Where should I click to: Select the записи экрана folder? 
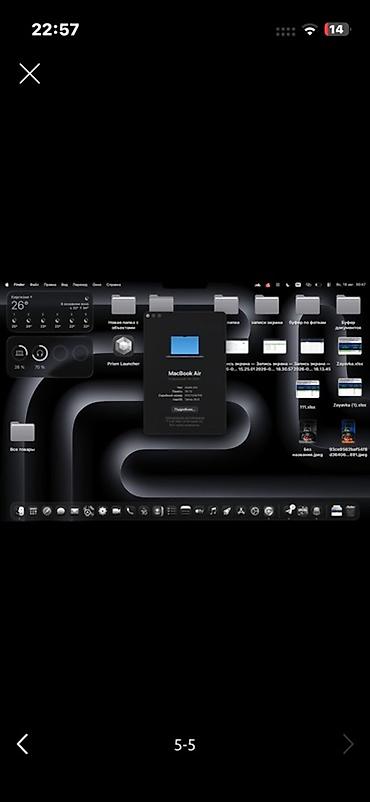click(x=267, y=309)
